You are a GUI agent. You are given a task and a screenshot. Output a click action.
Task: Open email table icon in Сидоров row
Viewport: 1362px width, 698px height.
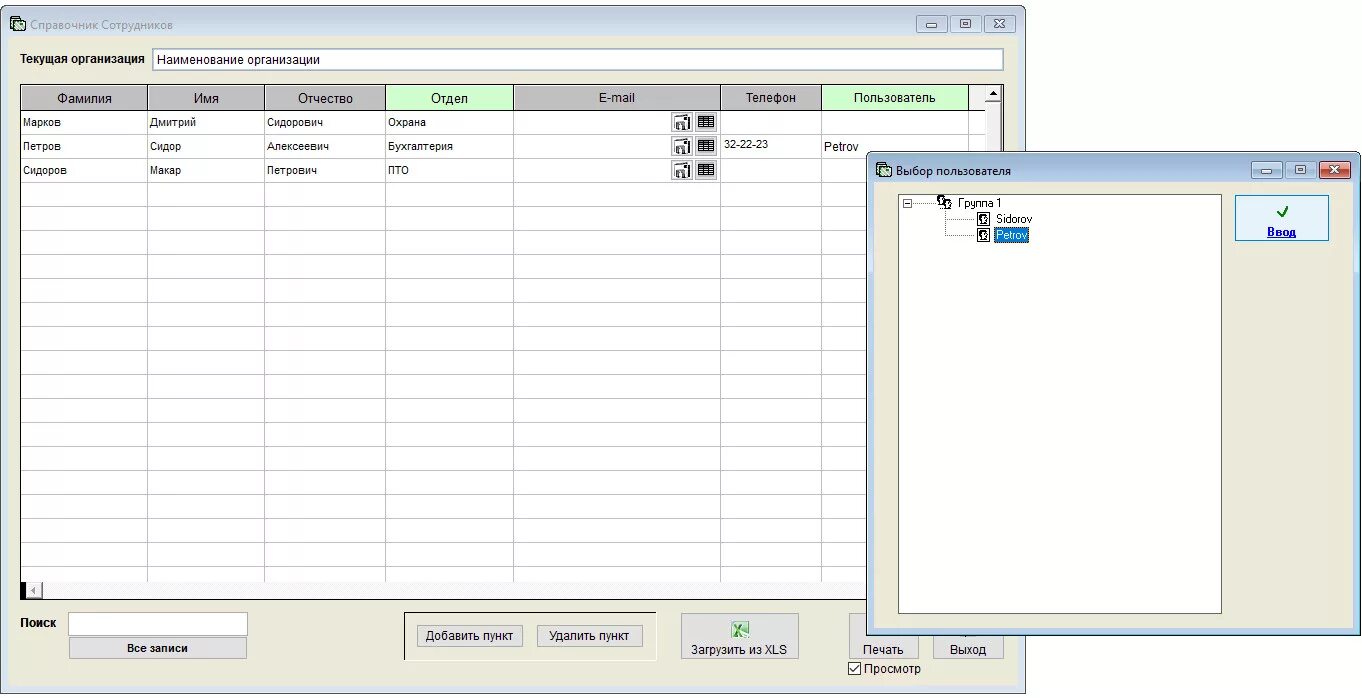[x=706, y=170]
